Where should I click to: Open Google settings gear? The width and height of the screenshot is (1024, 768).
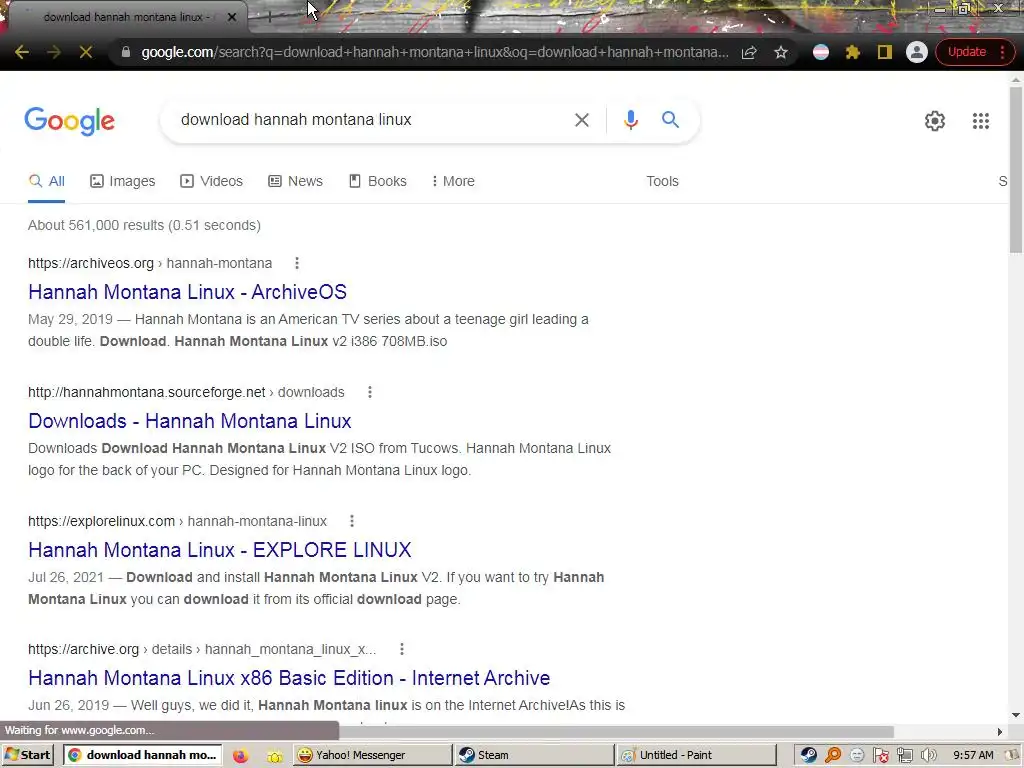tap(935, 121)
